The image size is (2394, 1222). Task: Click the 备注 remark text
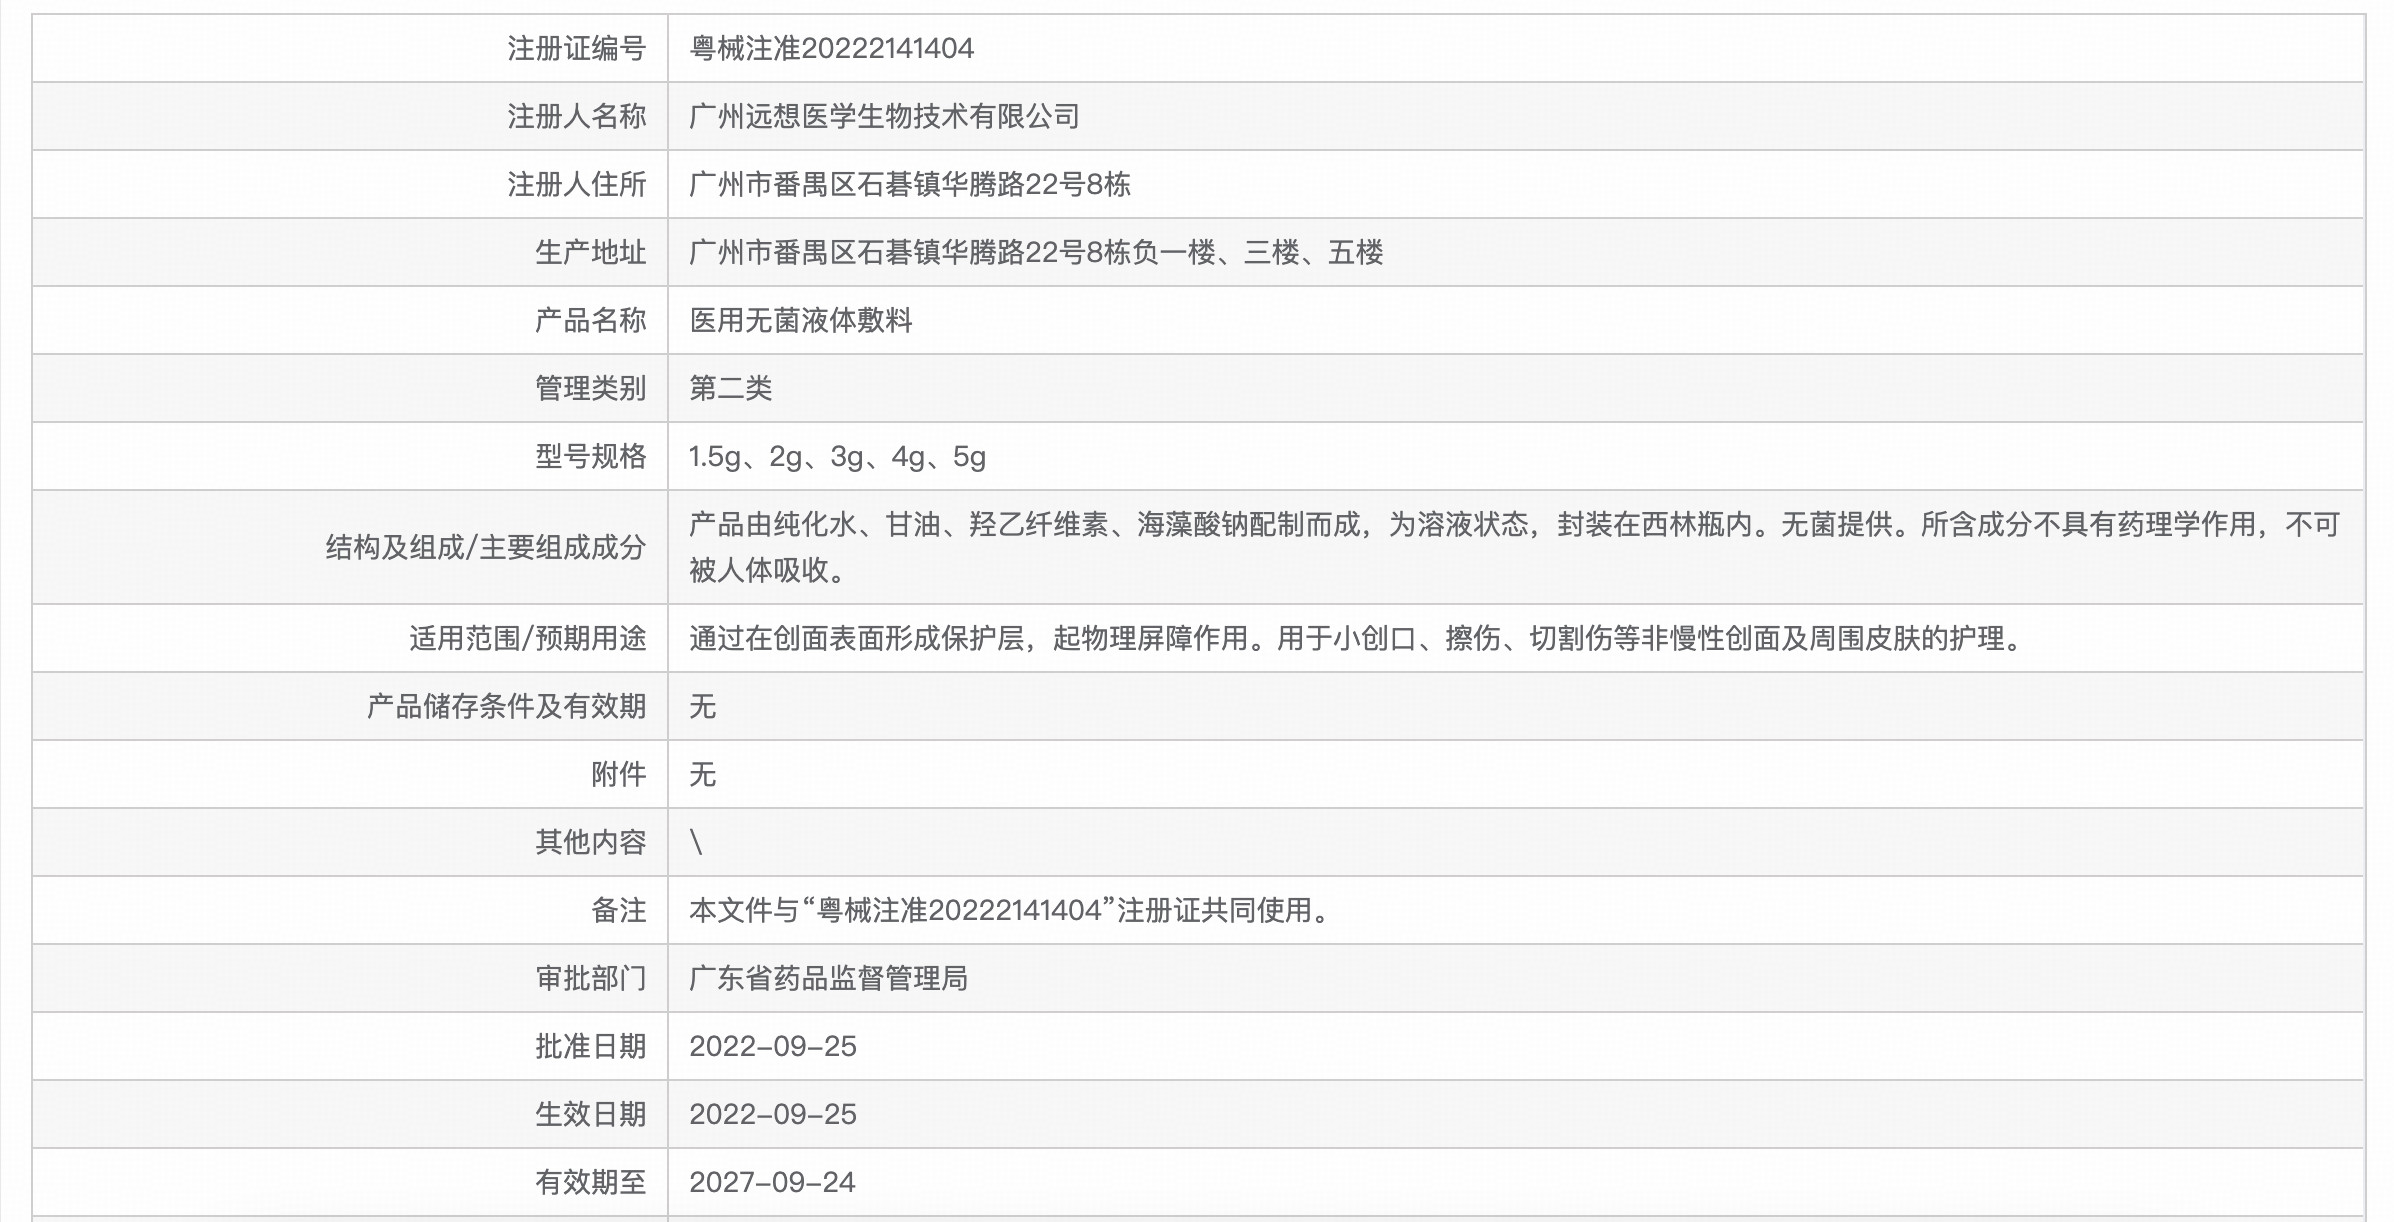pyautogui.click(x=1010, y=910)
